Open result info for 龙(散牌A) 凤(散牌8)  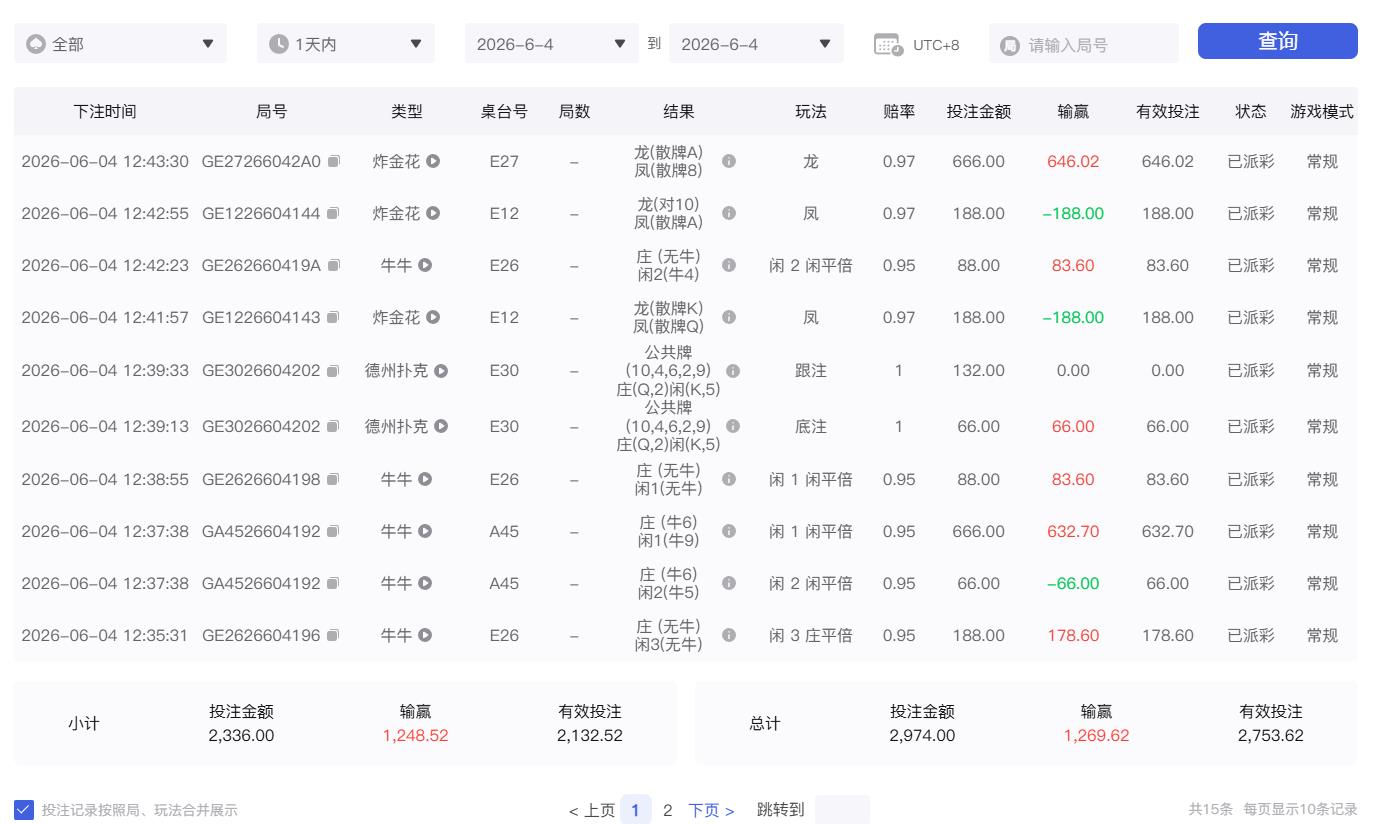pos(729,161)
